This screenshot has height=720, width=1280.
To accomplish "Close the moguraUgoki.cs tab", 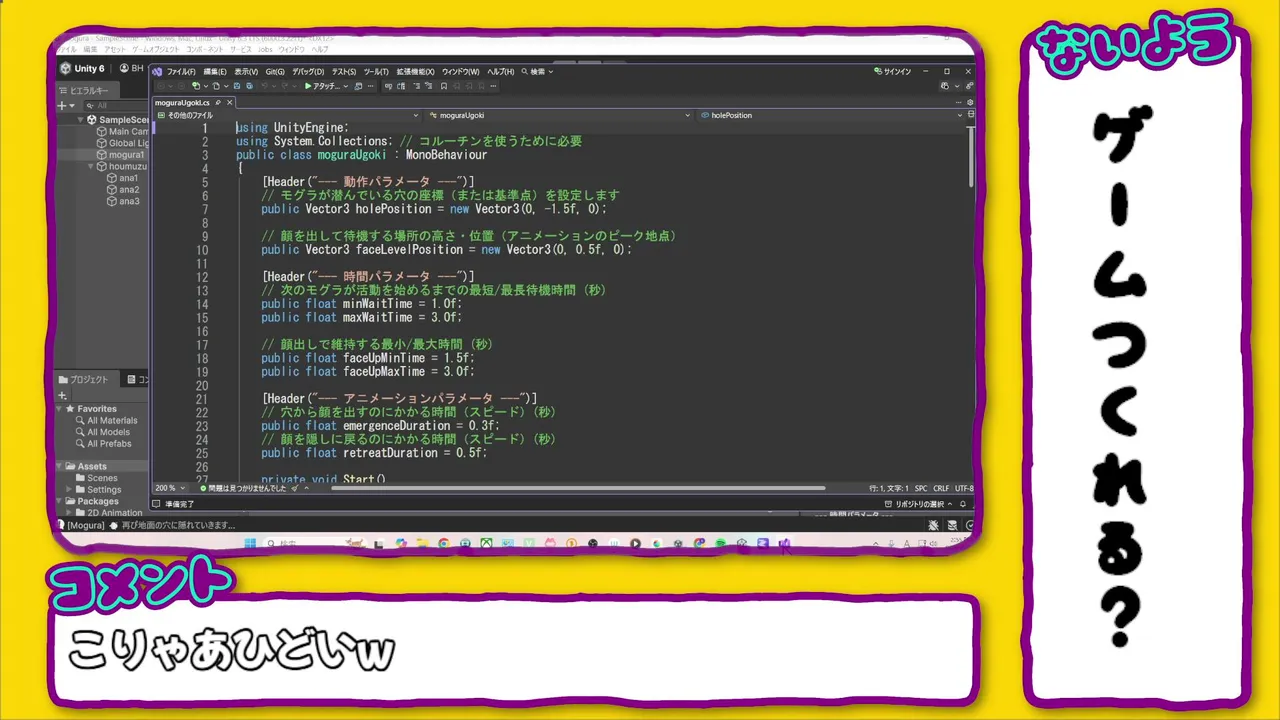I will [x=230, y=102].
